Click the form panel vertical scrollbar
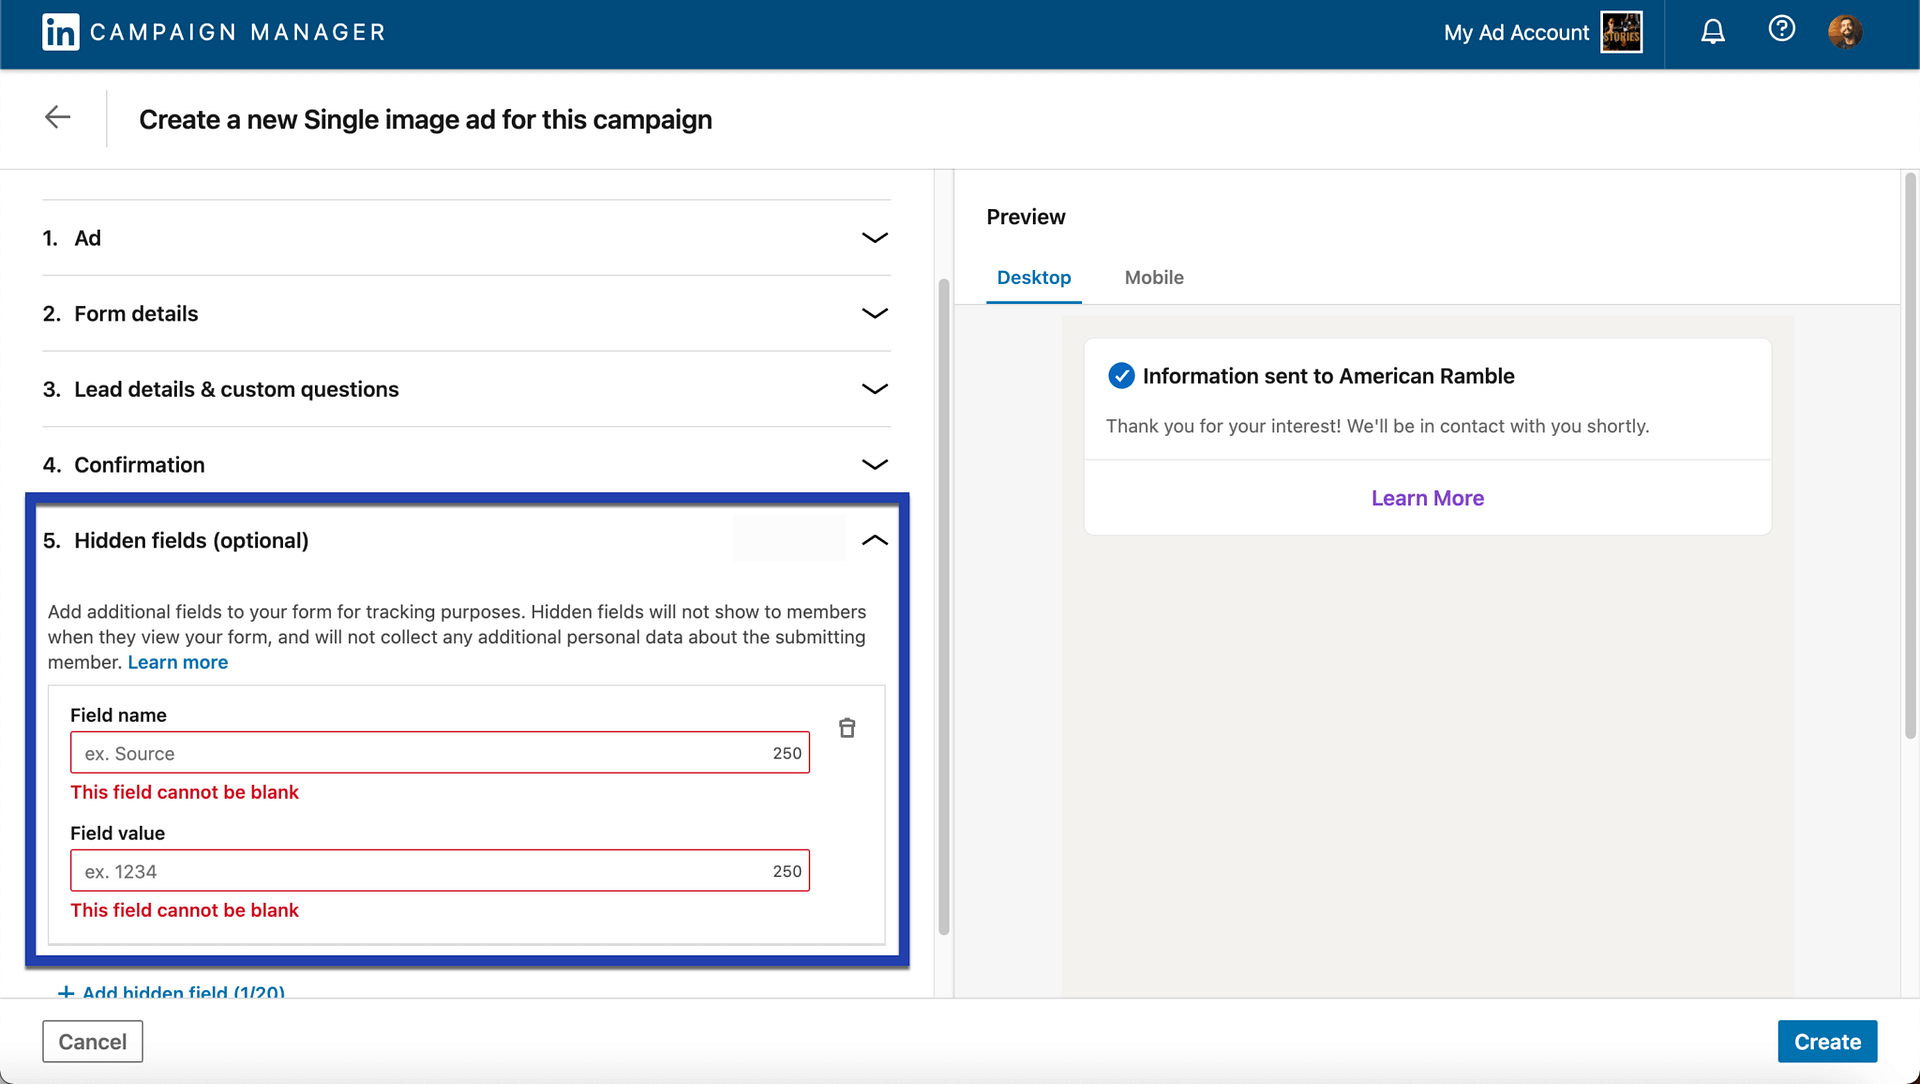The image size is (1920, 1084). (x=943, y=606)
